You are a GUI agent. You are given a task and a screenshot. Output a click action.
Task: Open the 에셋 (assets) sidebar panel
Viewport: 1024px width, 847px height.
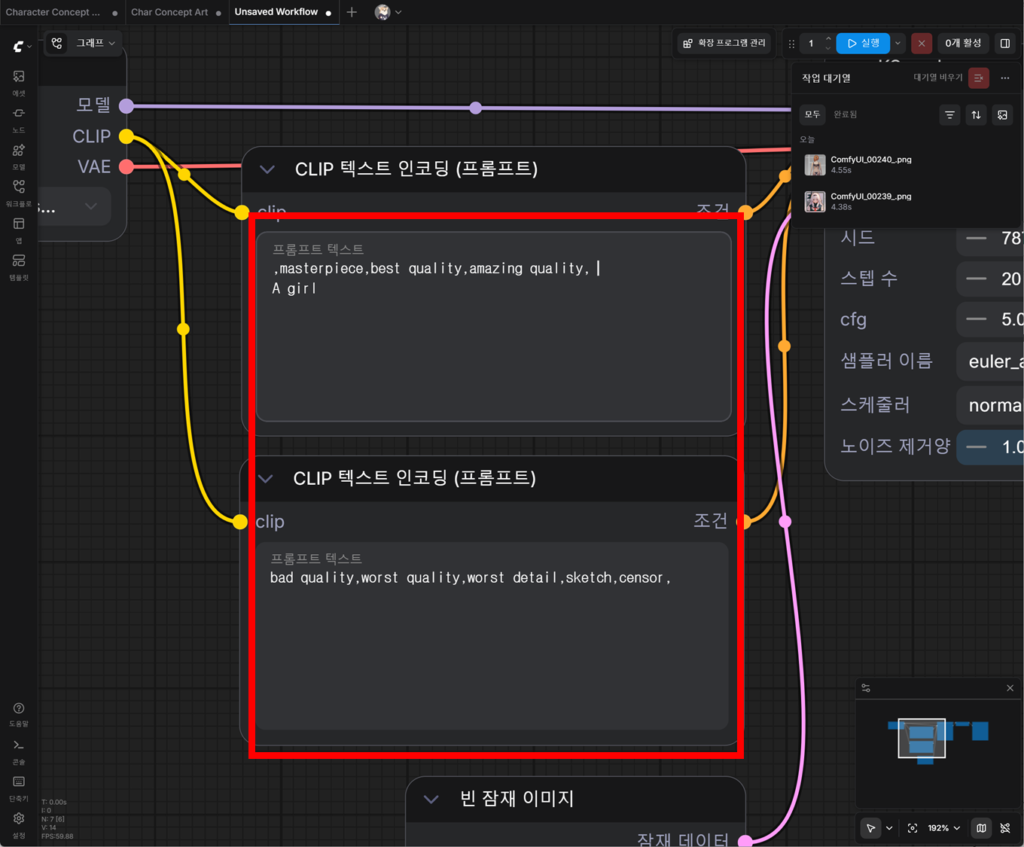pyautogui.click(x=19, y=82)
